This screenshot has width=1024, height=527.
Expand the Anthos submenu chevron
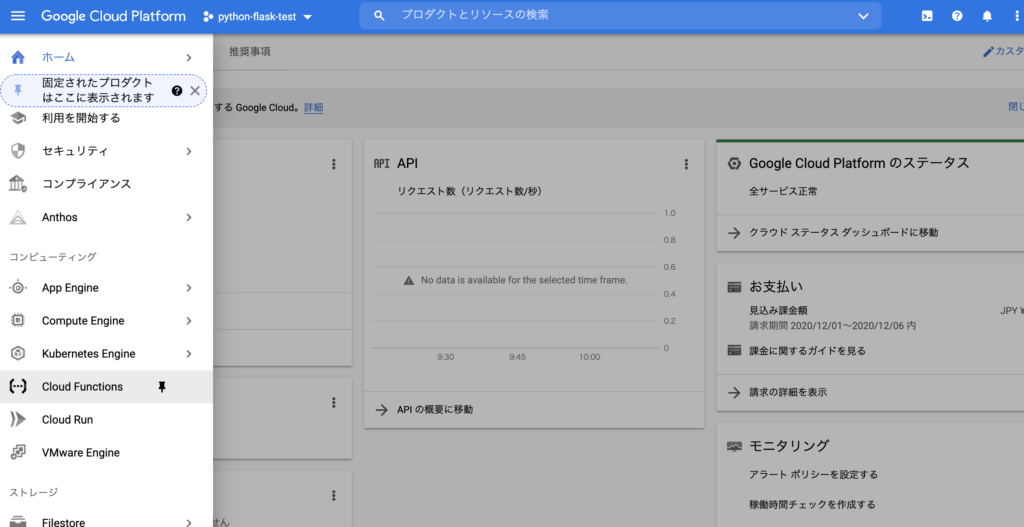pos(189,217)
